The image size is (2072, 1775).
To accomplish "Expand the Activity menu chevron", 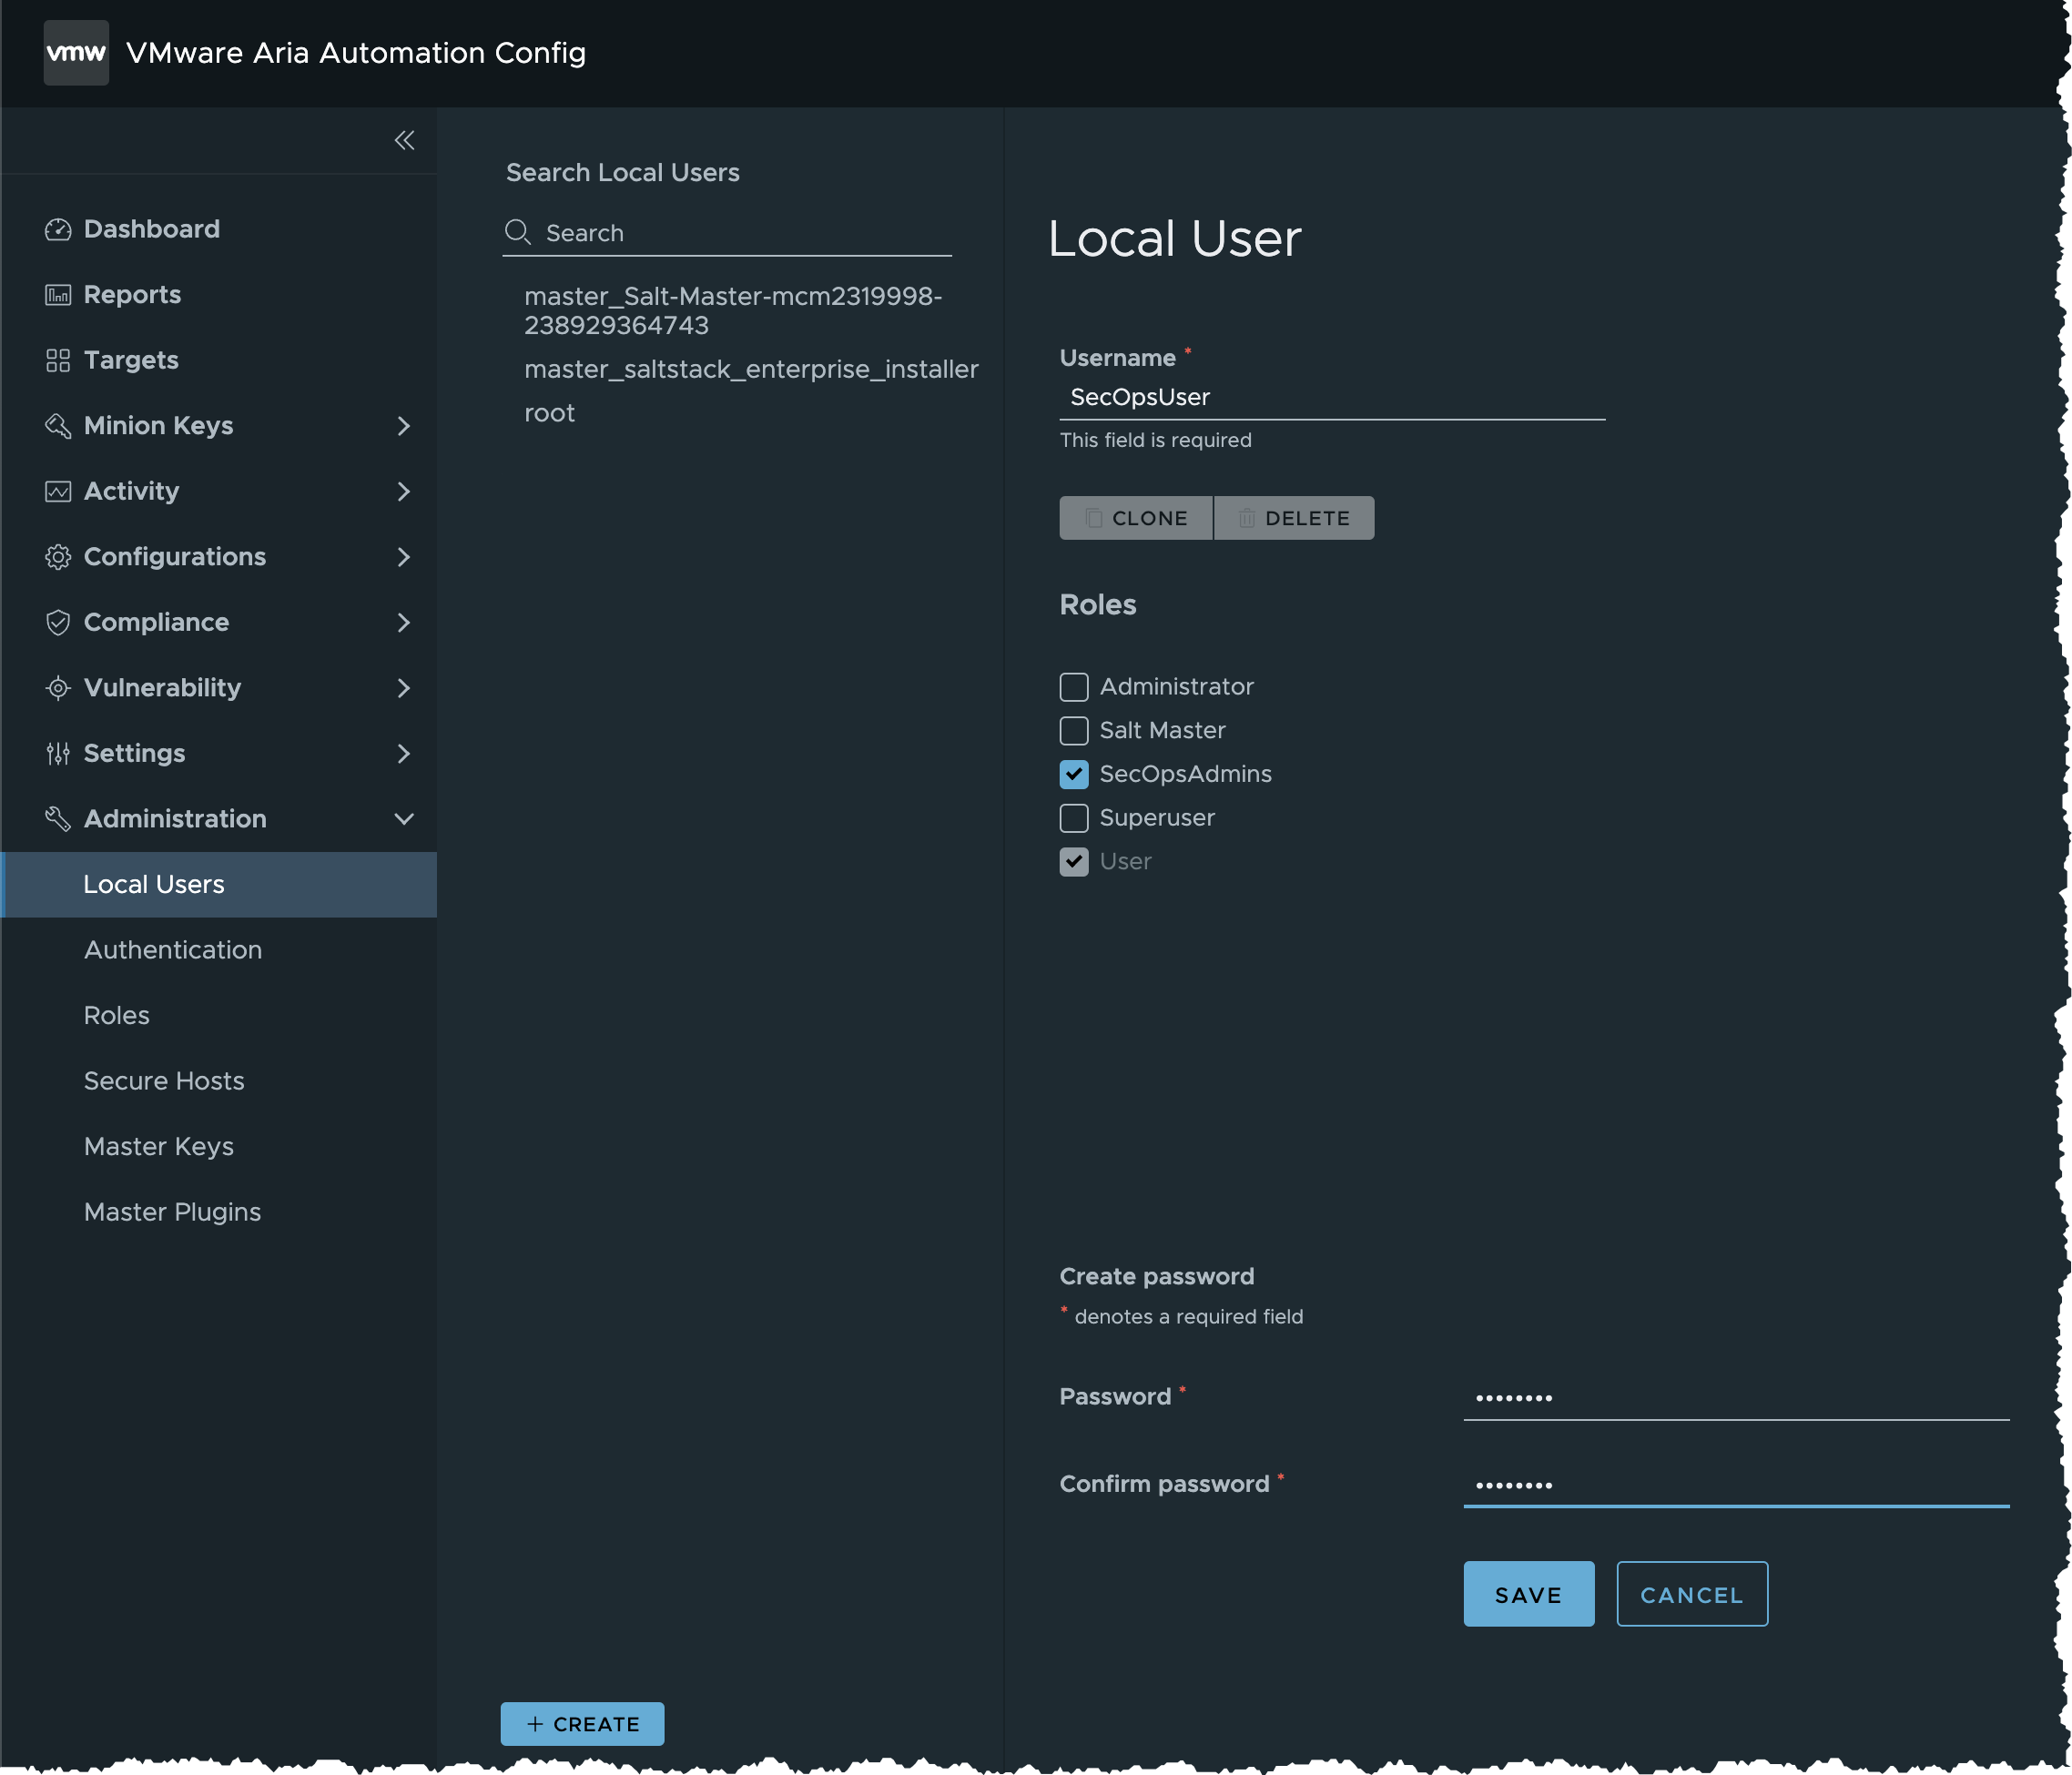I will [404, 491].
